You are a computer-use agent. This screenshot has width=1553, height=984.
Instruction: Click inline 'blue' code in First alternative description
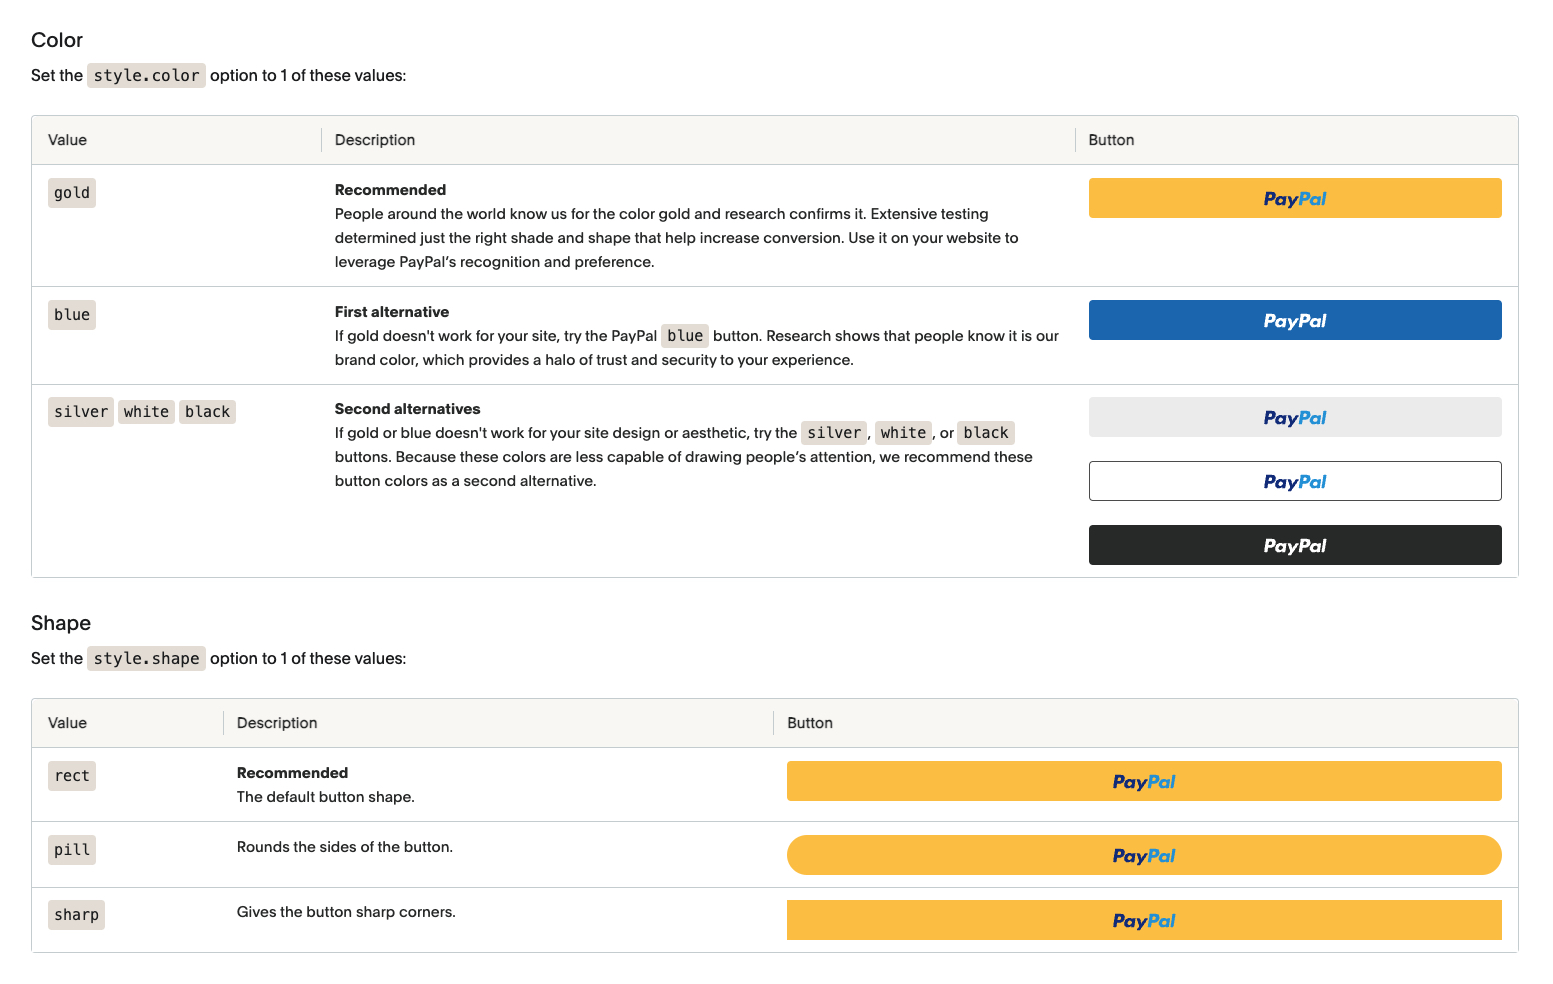(685, 336)
